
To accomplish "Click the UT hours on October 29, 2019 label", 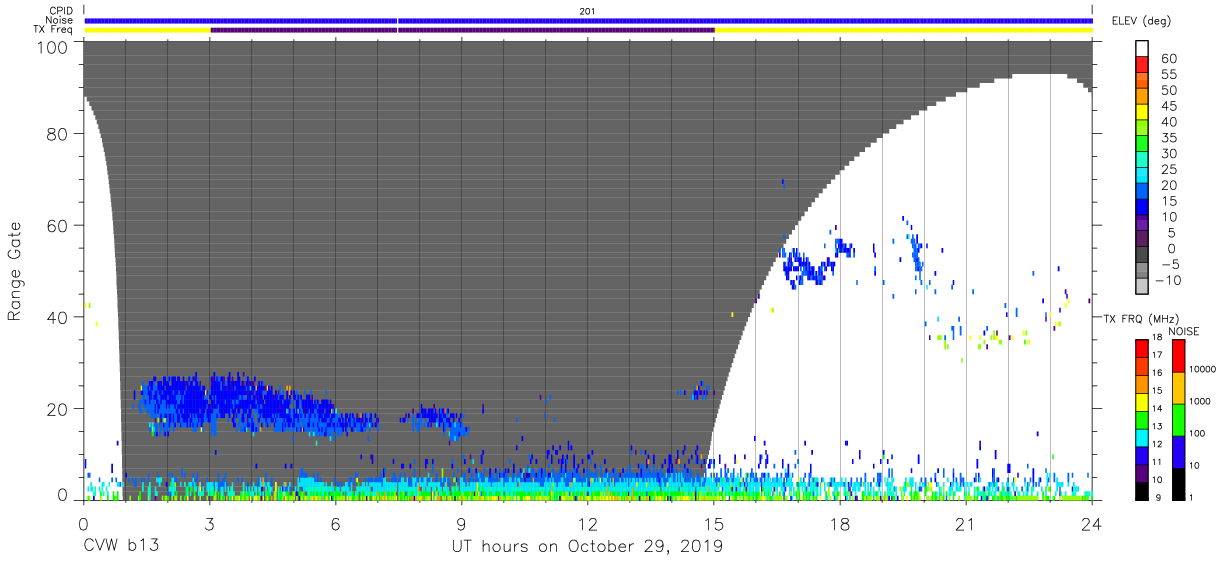I will 587,547.
